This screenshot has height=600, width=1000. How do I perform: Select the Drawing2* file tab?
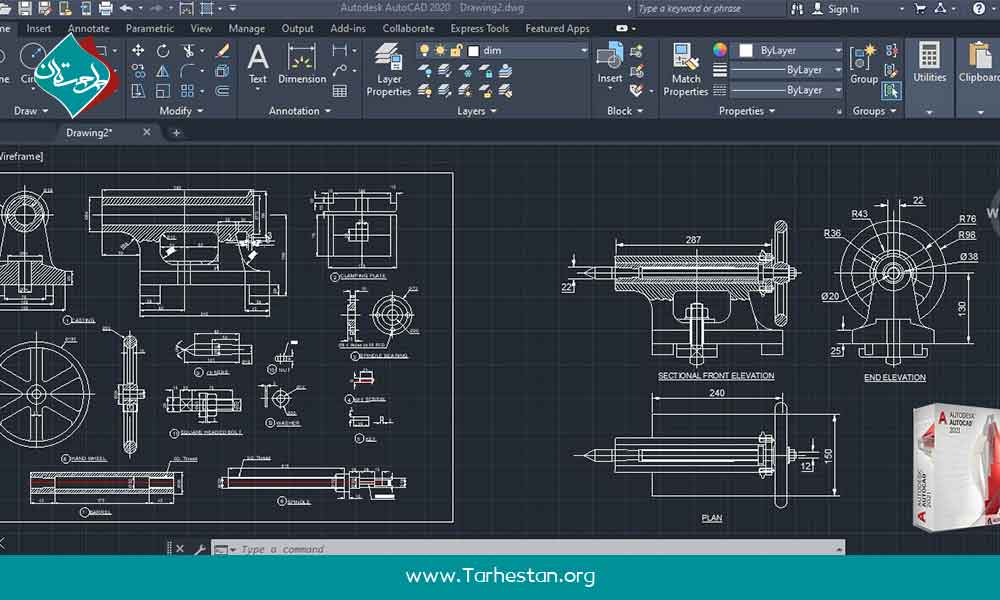(89, 133)
